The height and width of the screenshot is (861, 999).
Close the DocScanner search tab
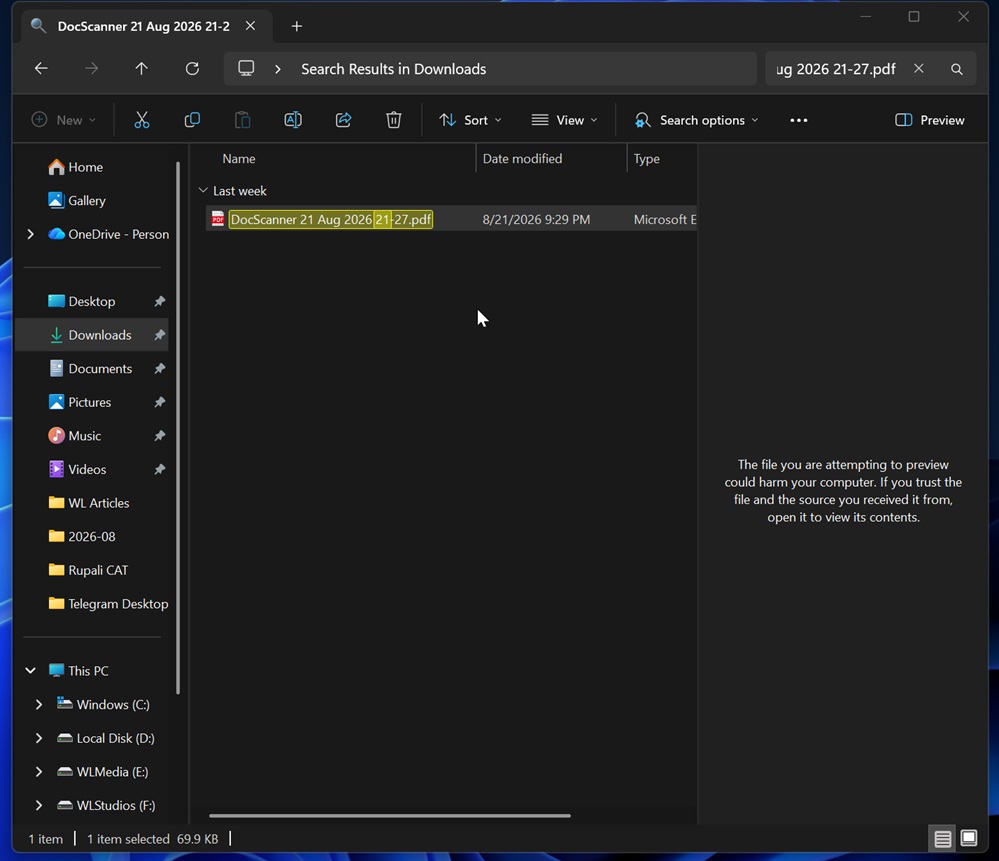(x=250, y=25)
